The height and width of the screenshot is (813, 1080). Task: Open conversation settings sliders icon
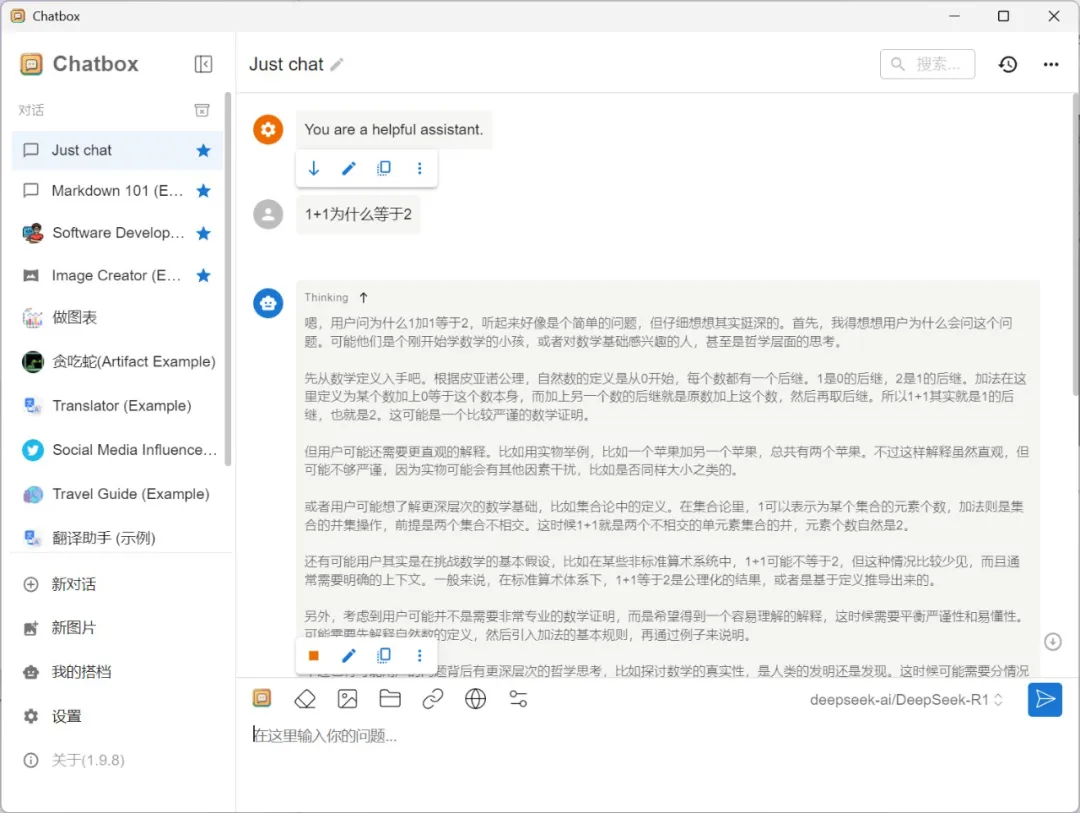point(518,699)
